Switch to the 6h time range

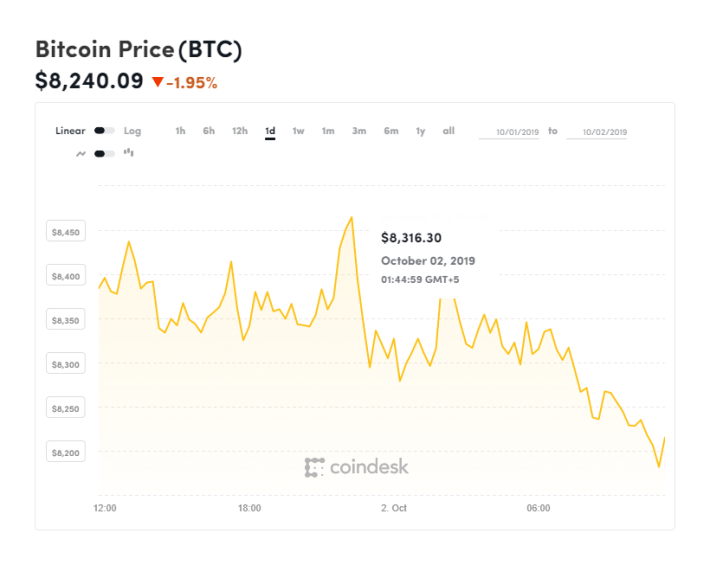pyautogui.click(x=209, y=131)
